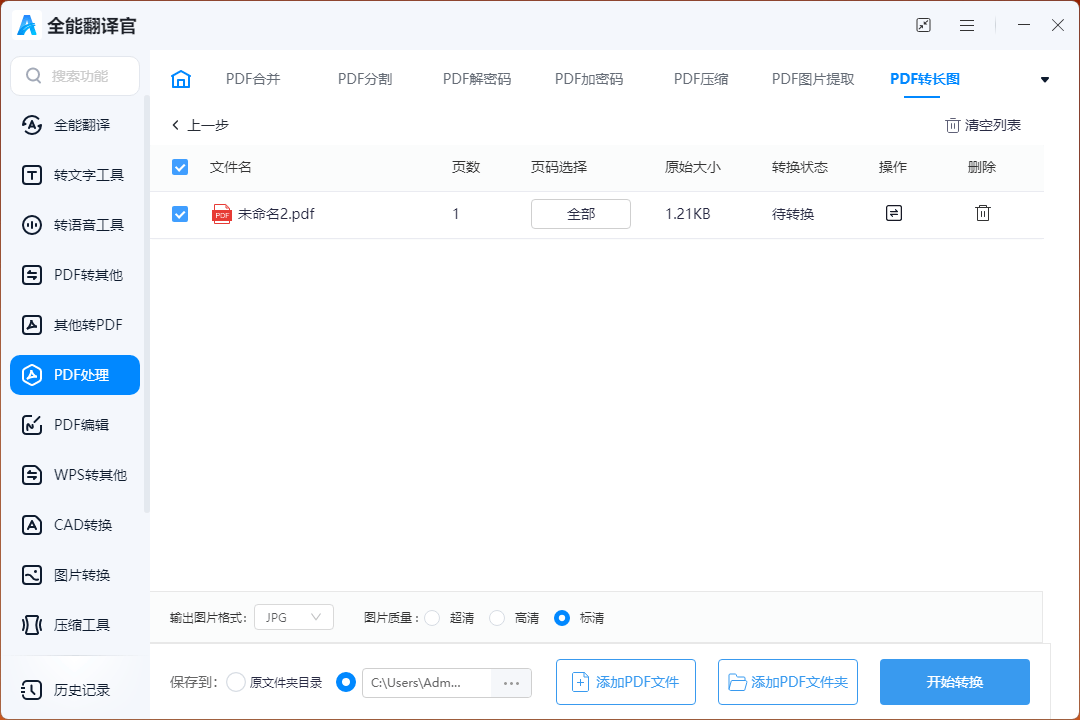Click the convert icon for 未命名2.pdf
Viewport: 1080px width, 720px height.
coord(893,213)
